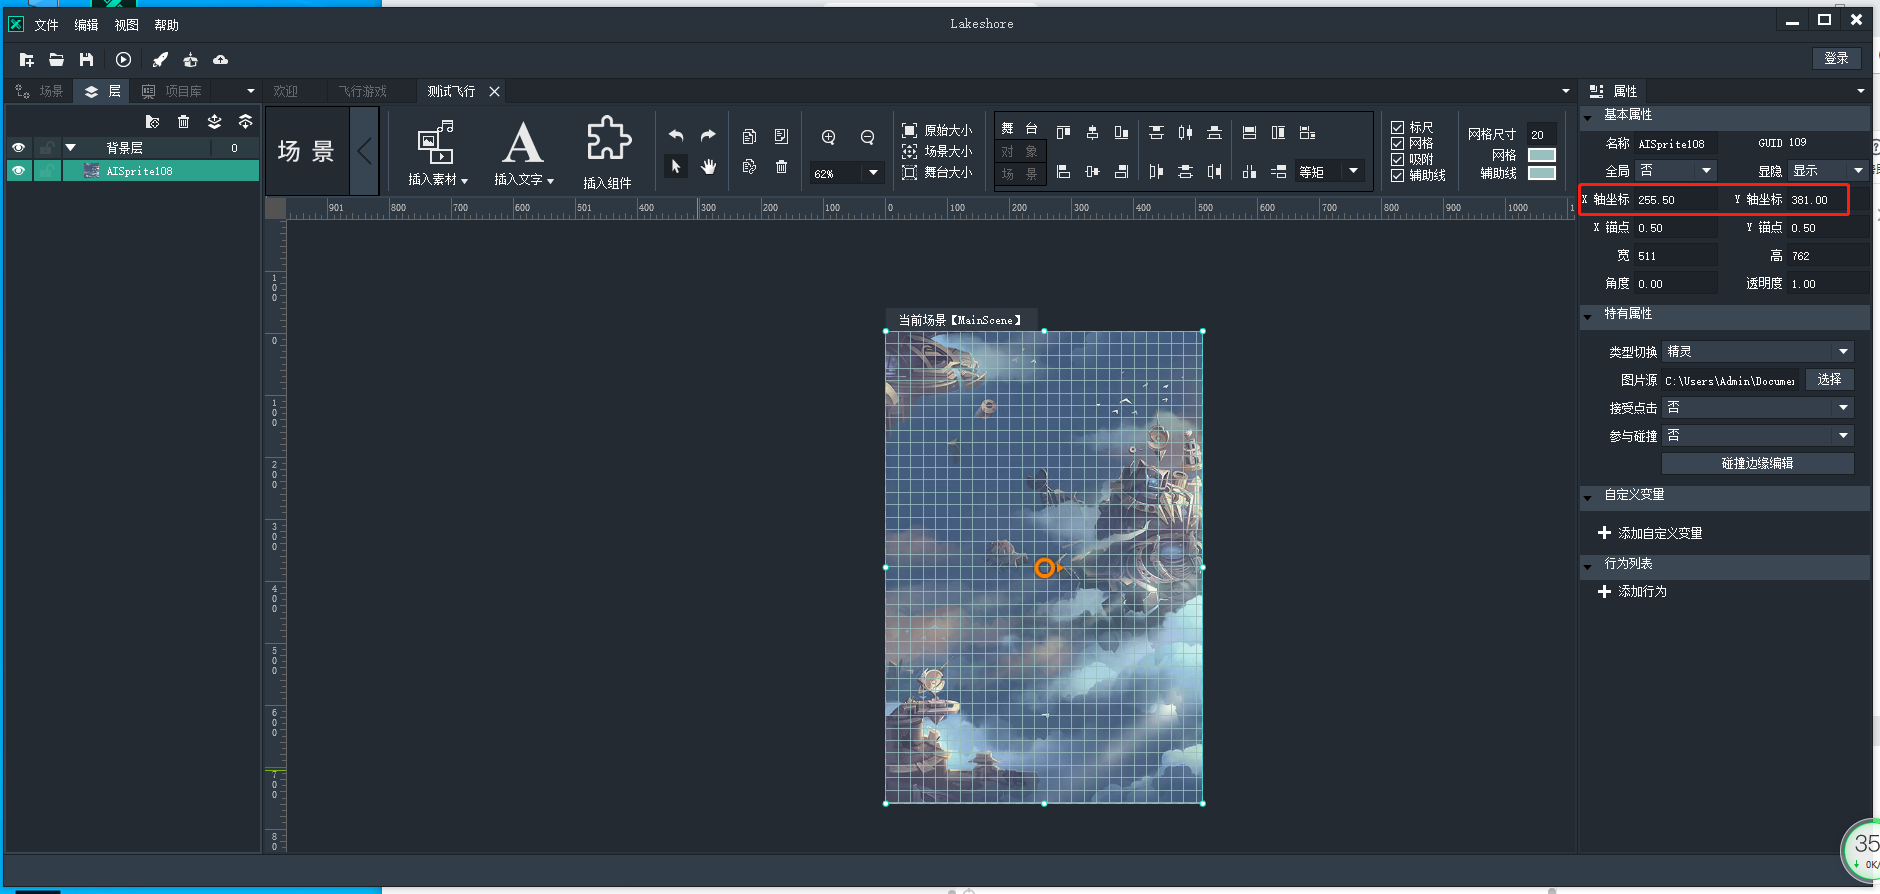Click 添加自定义变量
This screenshot has width=1880, height=894.
pos(1650,533)
